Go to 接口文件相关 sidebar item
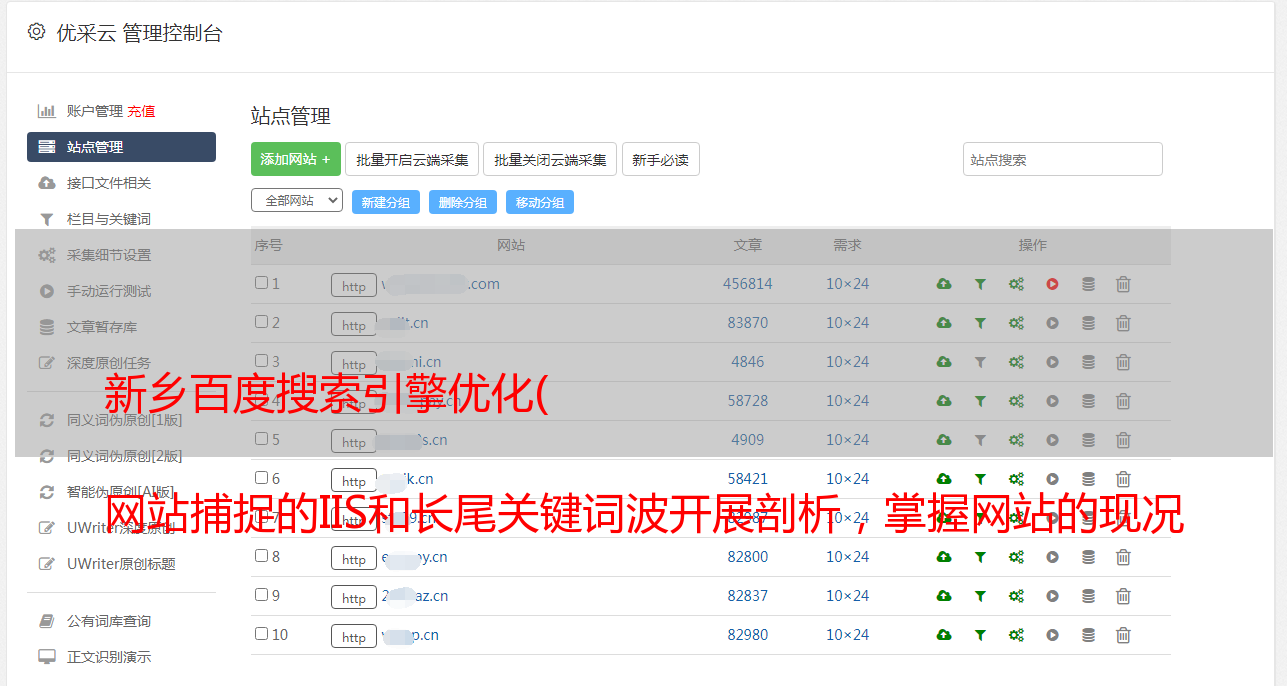Image resolution: width=1287 pixels, height=686 pixels. (x=109, y=183)
